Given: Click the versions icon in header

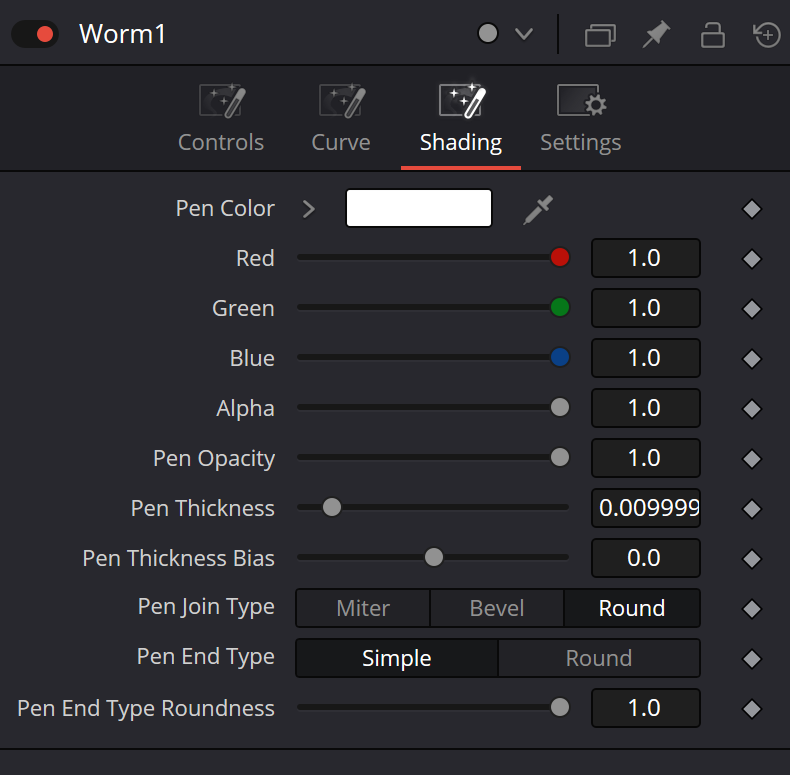Looking at the screenshot, I should coord(600,35).
